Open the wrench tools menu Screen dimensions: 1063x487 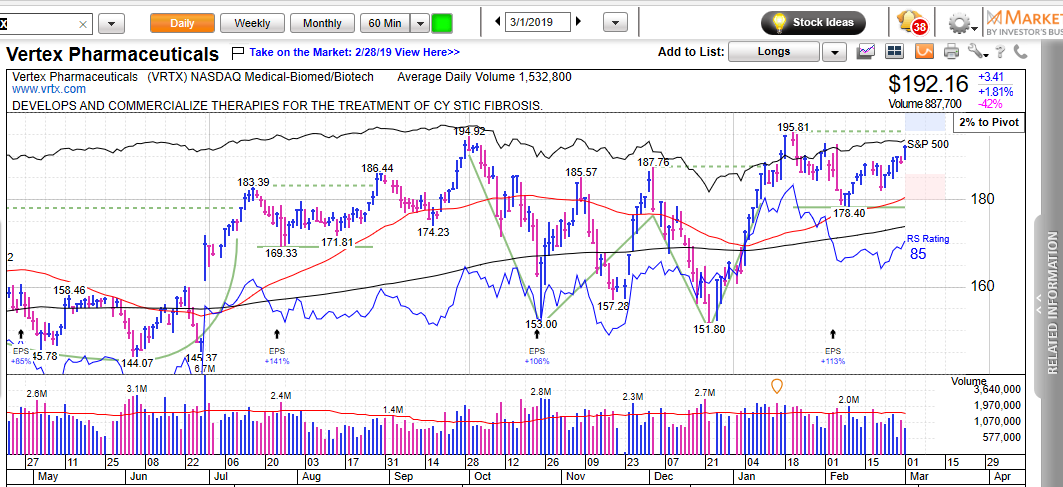(976, 51)
